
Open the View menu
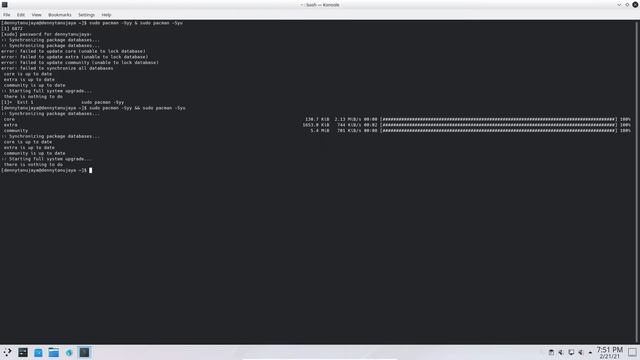[36, 15]
